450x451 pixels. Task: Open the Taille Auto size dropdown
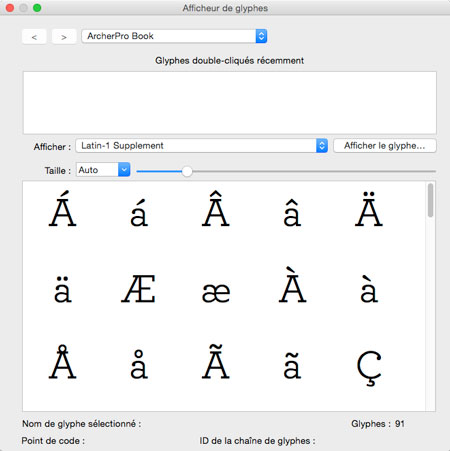click(x=103, y=170)
